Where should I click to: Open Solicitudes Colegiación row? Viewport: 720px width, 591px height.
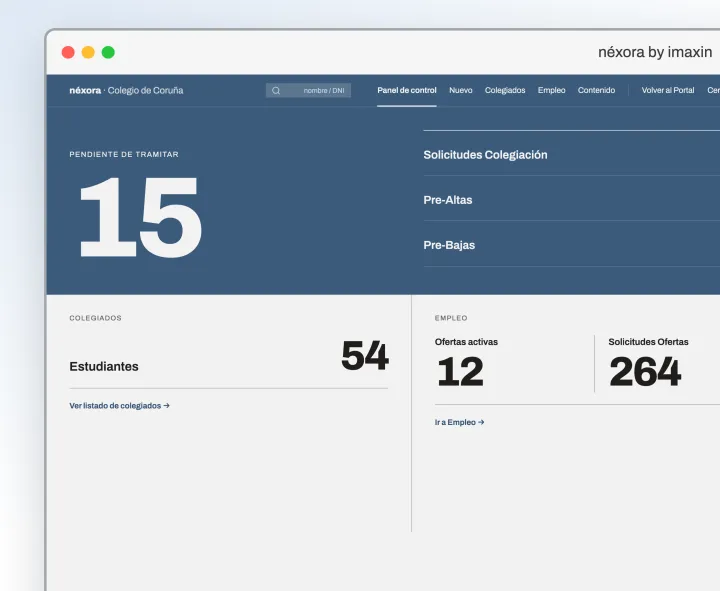[571, 155]
